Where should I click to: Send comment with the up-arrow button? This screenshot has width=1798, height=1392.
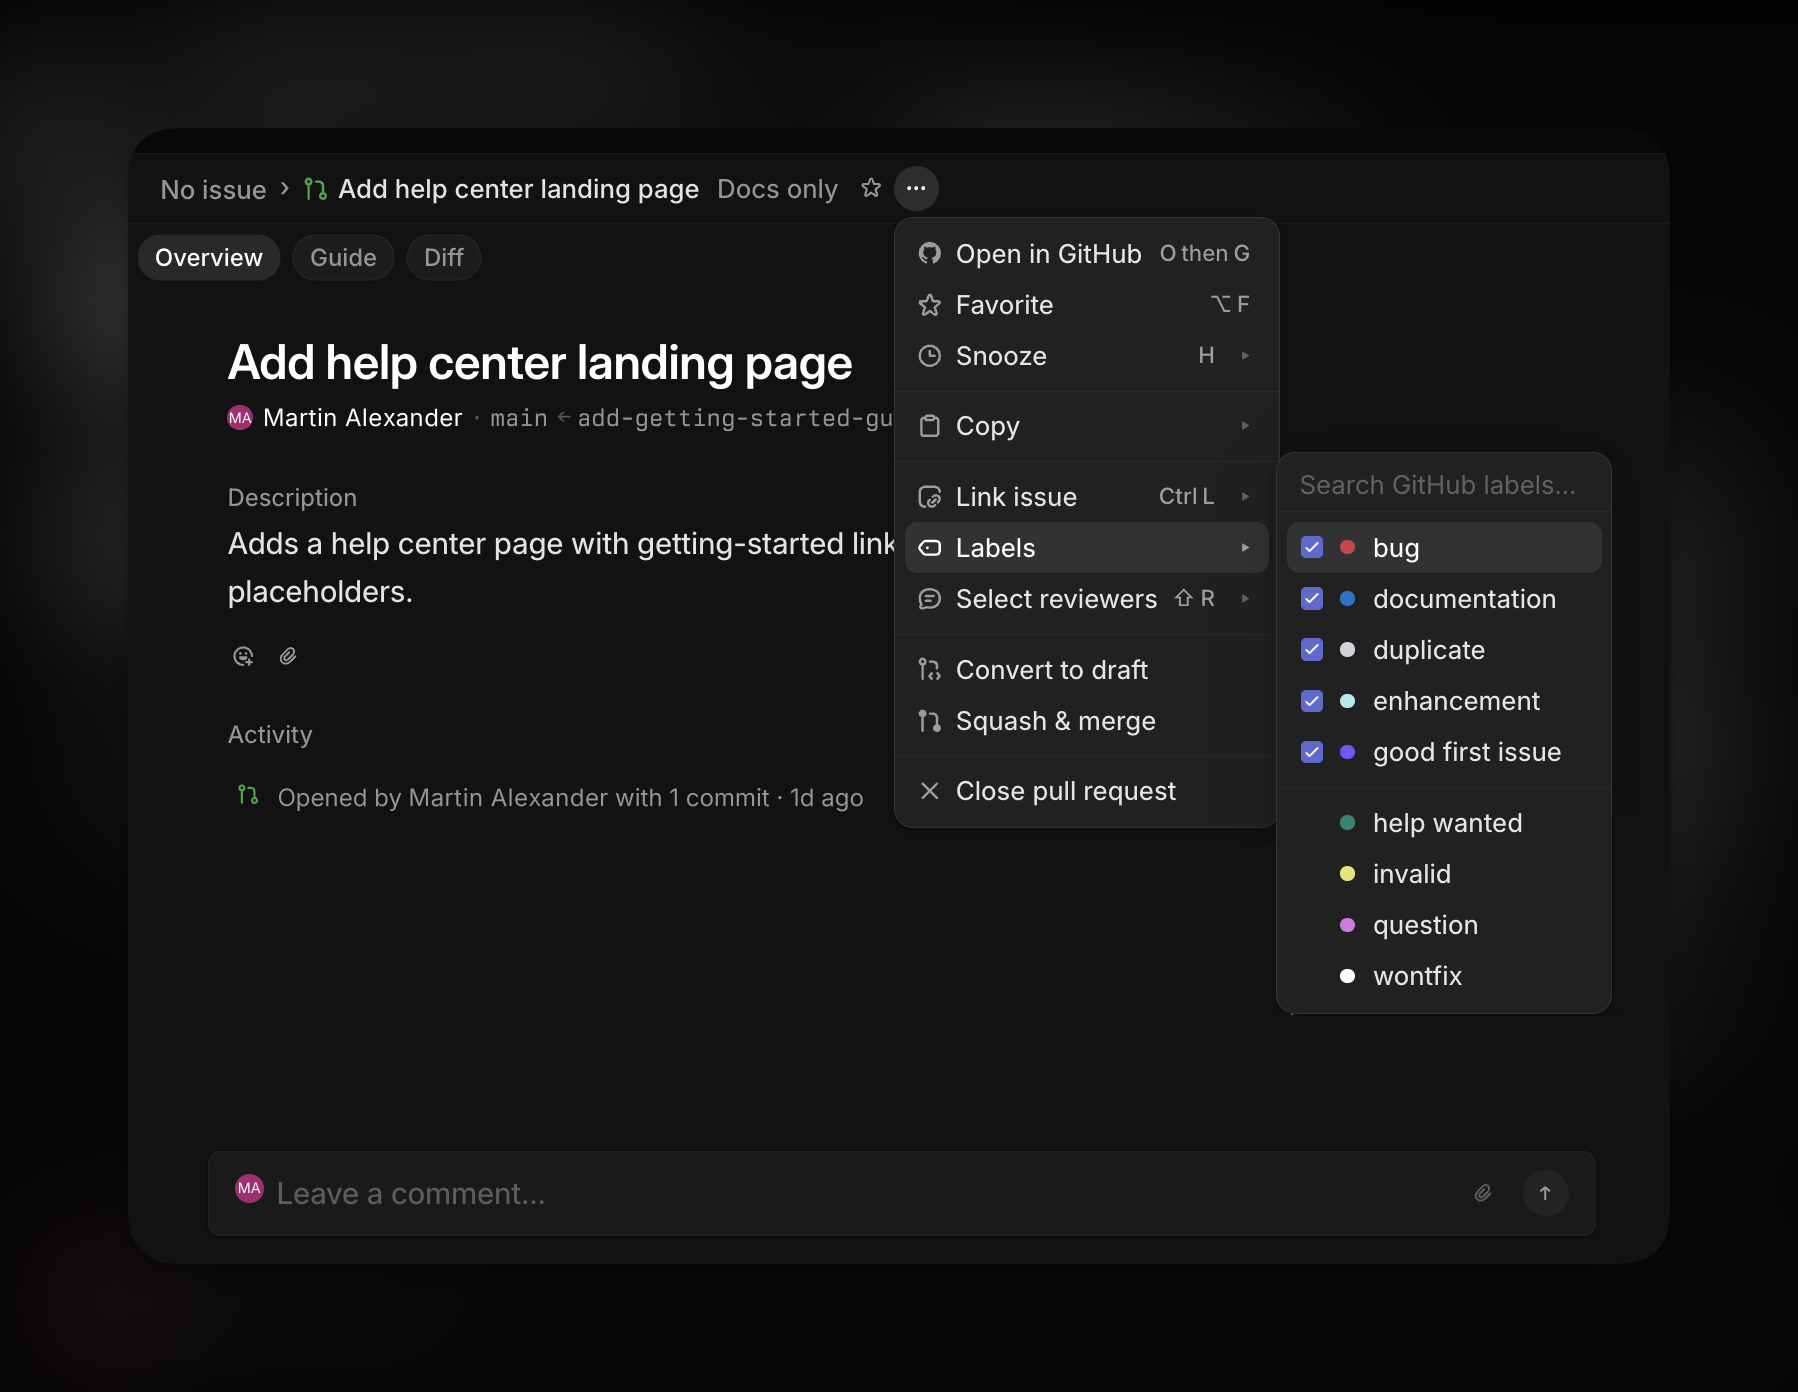coord(1545,1193)
